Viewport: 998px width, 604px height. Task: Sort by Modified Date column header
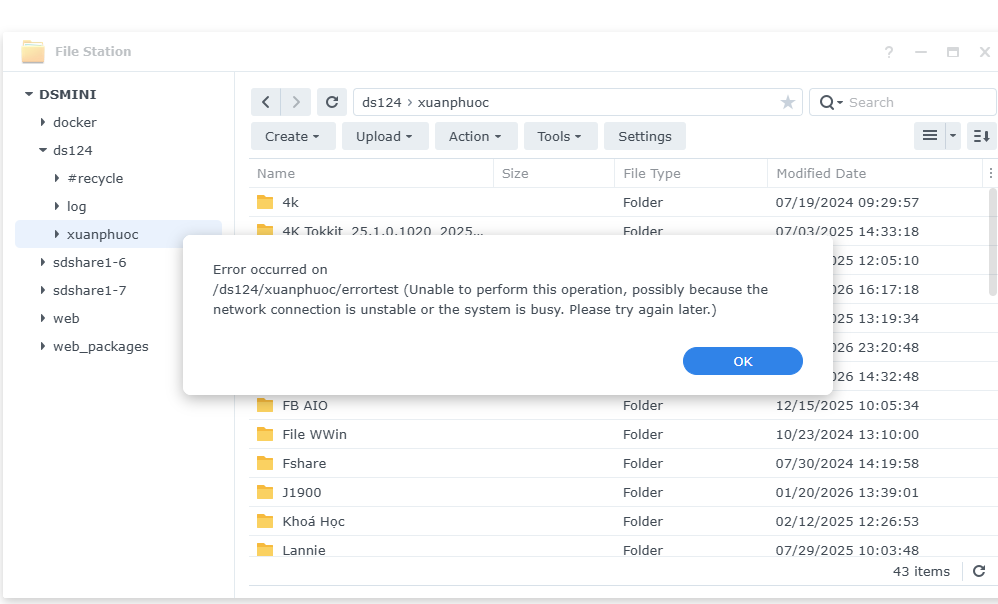click(821, 173)
